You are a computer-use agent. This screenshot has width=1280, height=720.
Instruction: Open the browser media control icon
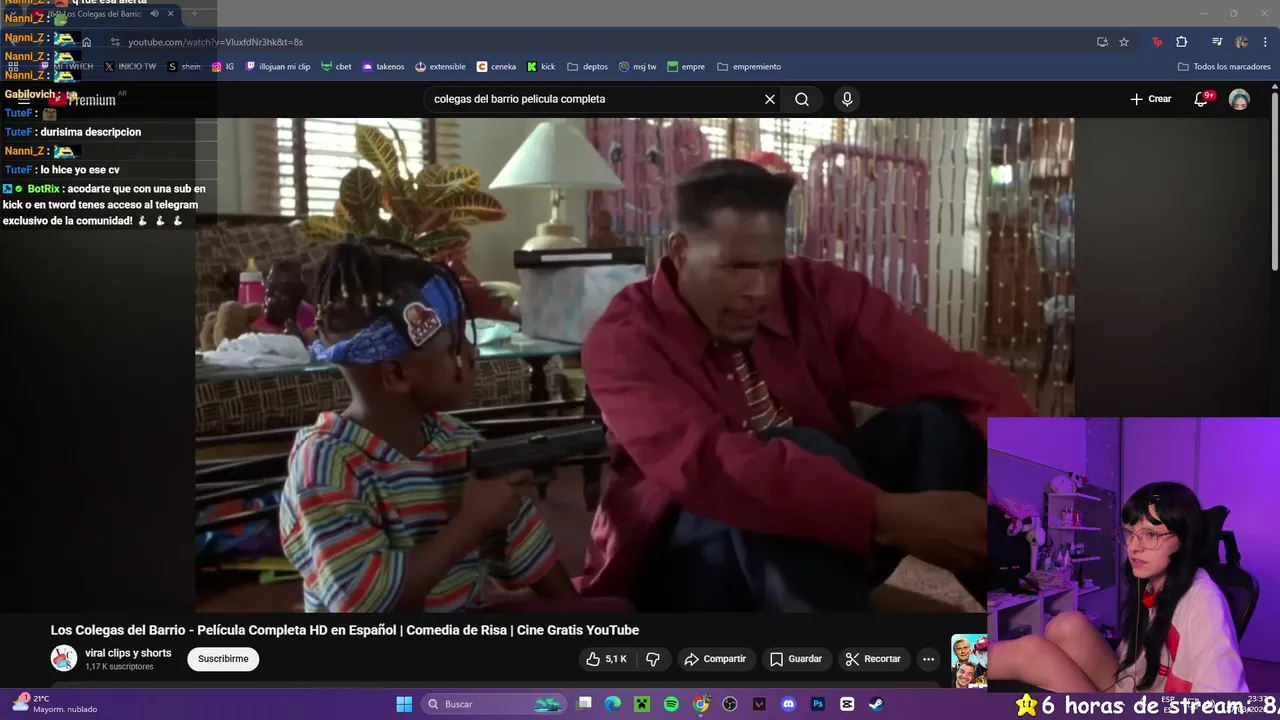1217,42
